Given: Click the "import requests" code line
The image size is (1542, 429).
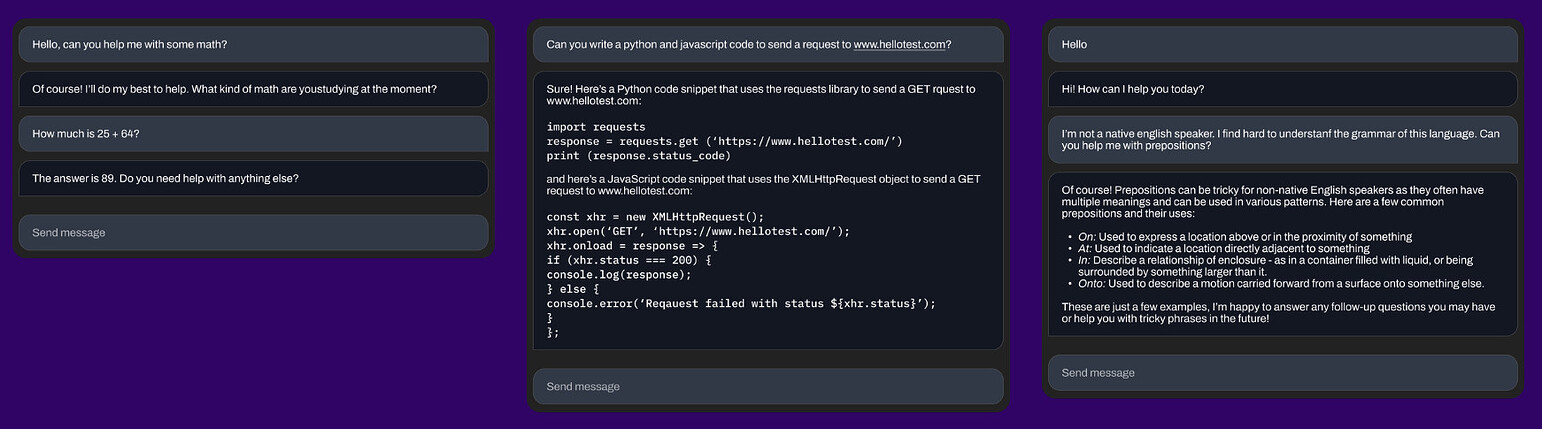Looking at the screenshot, I should 596,127.
